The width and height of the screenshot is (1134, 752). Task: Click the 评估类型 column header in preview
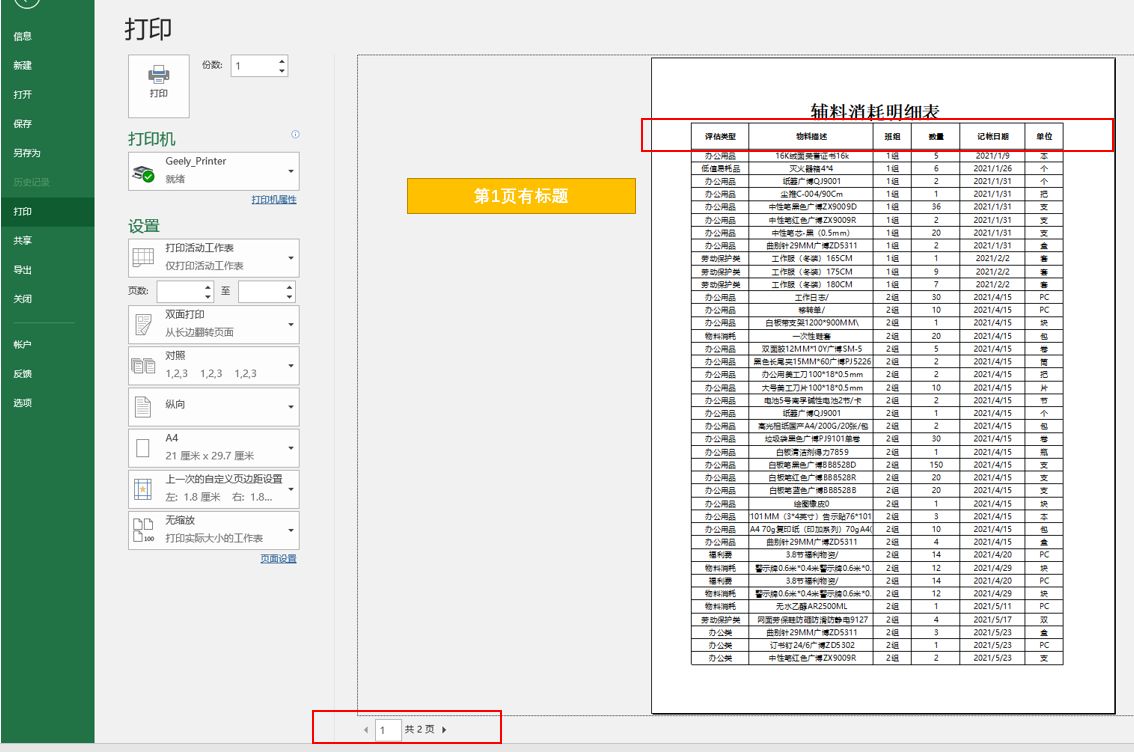point(720,136)
